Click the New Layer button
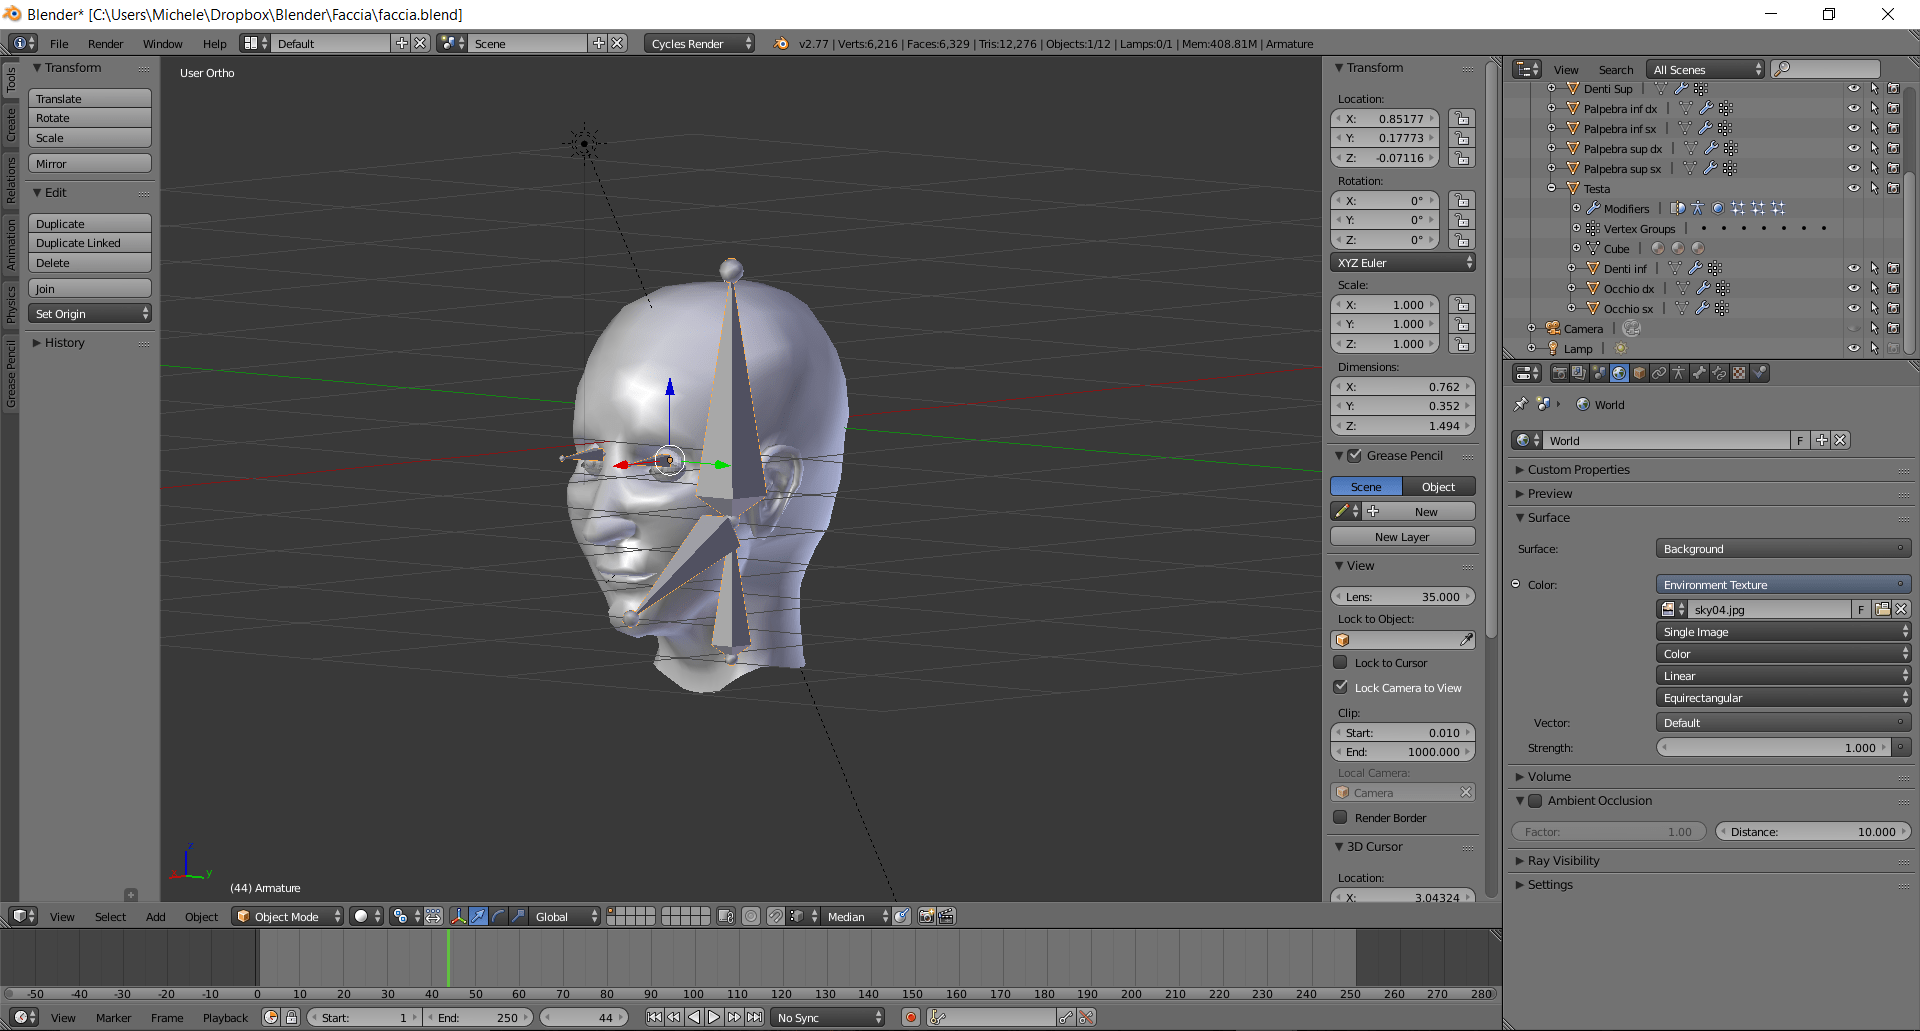Screen dimensions: 1920x1031 pos(1402,536)
